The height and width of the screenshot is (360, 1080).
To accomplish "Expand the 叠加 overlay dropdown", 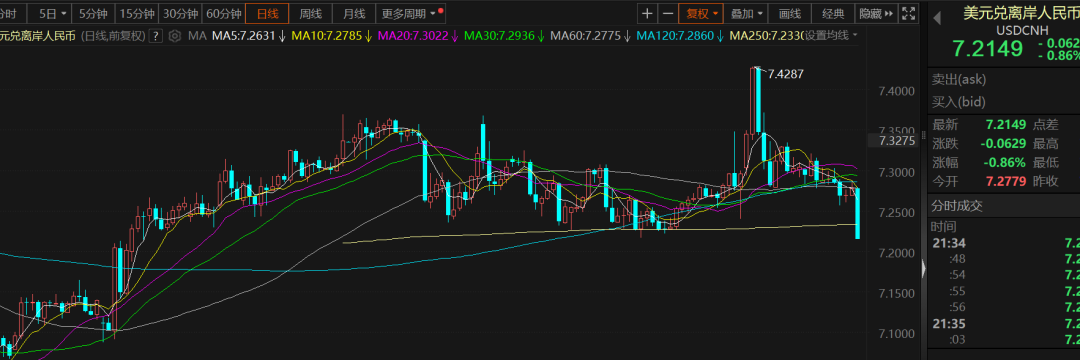I will [746, 13].
